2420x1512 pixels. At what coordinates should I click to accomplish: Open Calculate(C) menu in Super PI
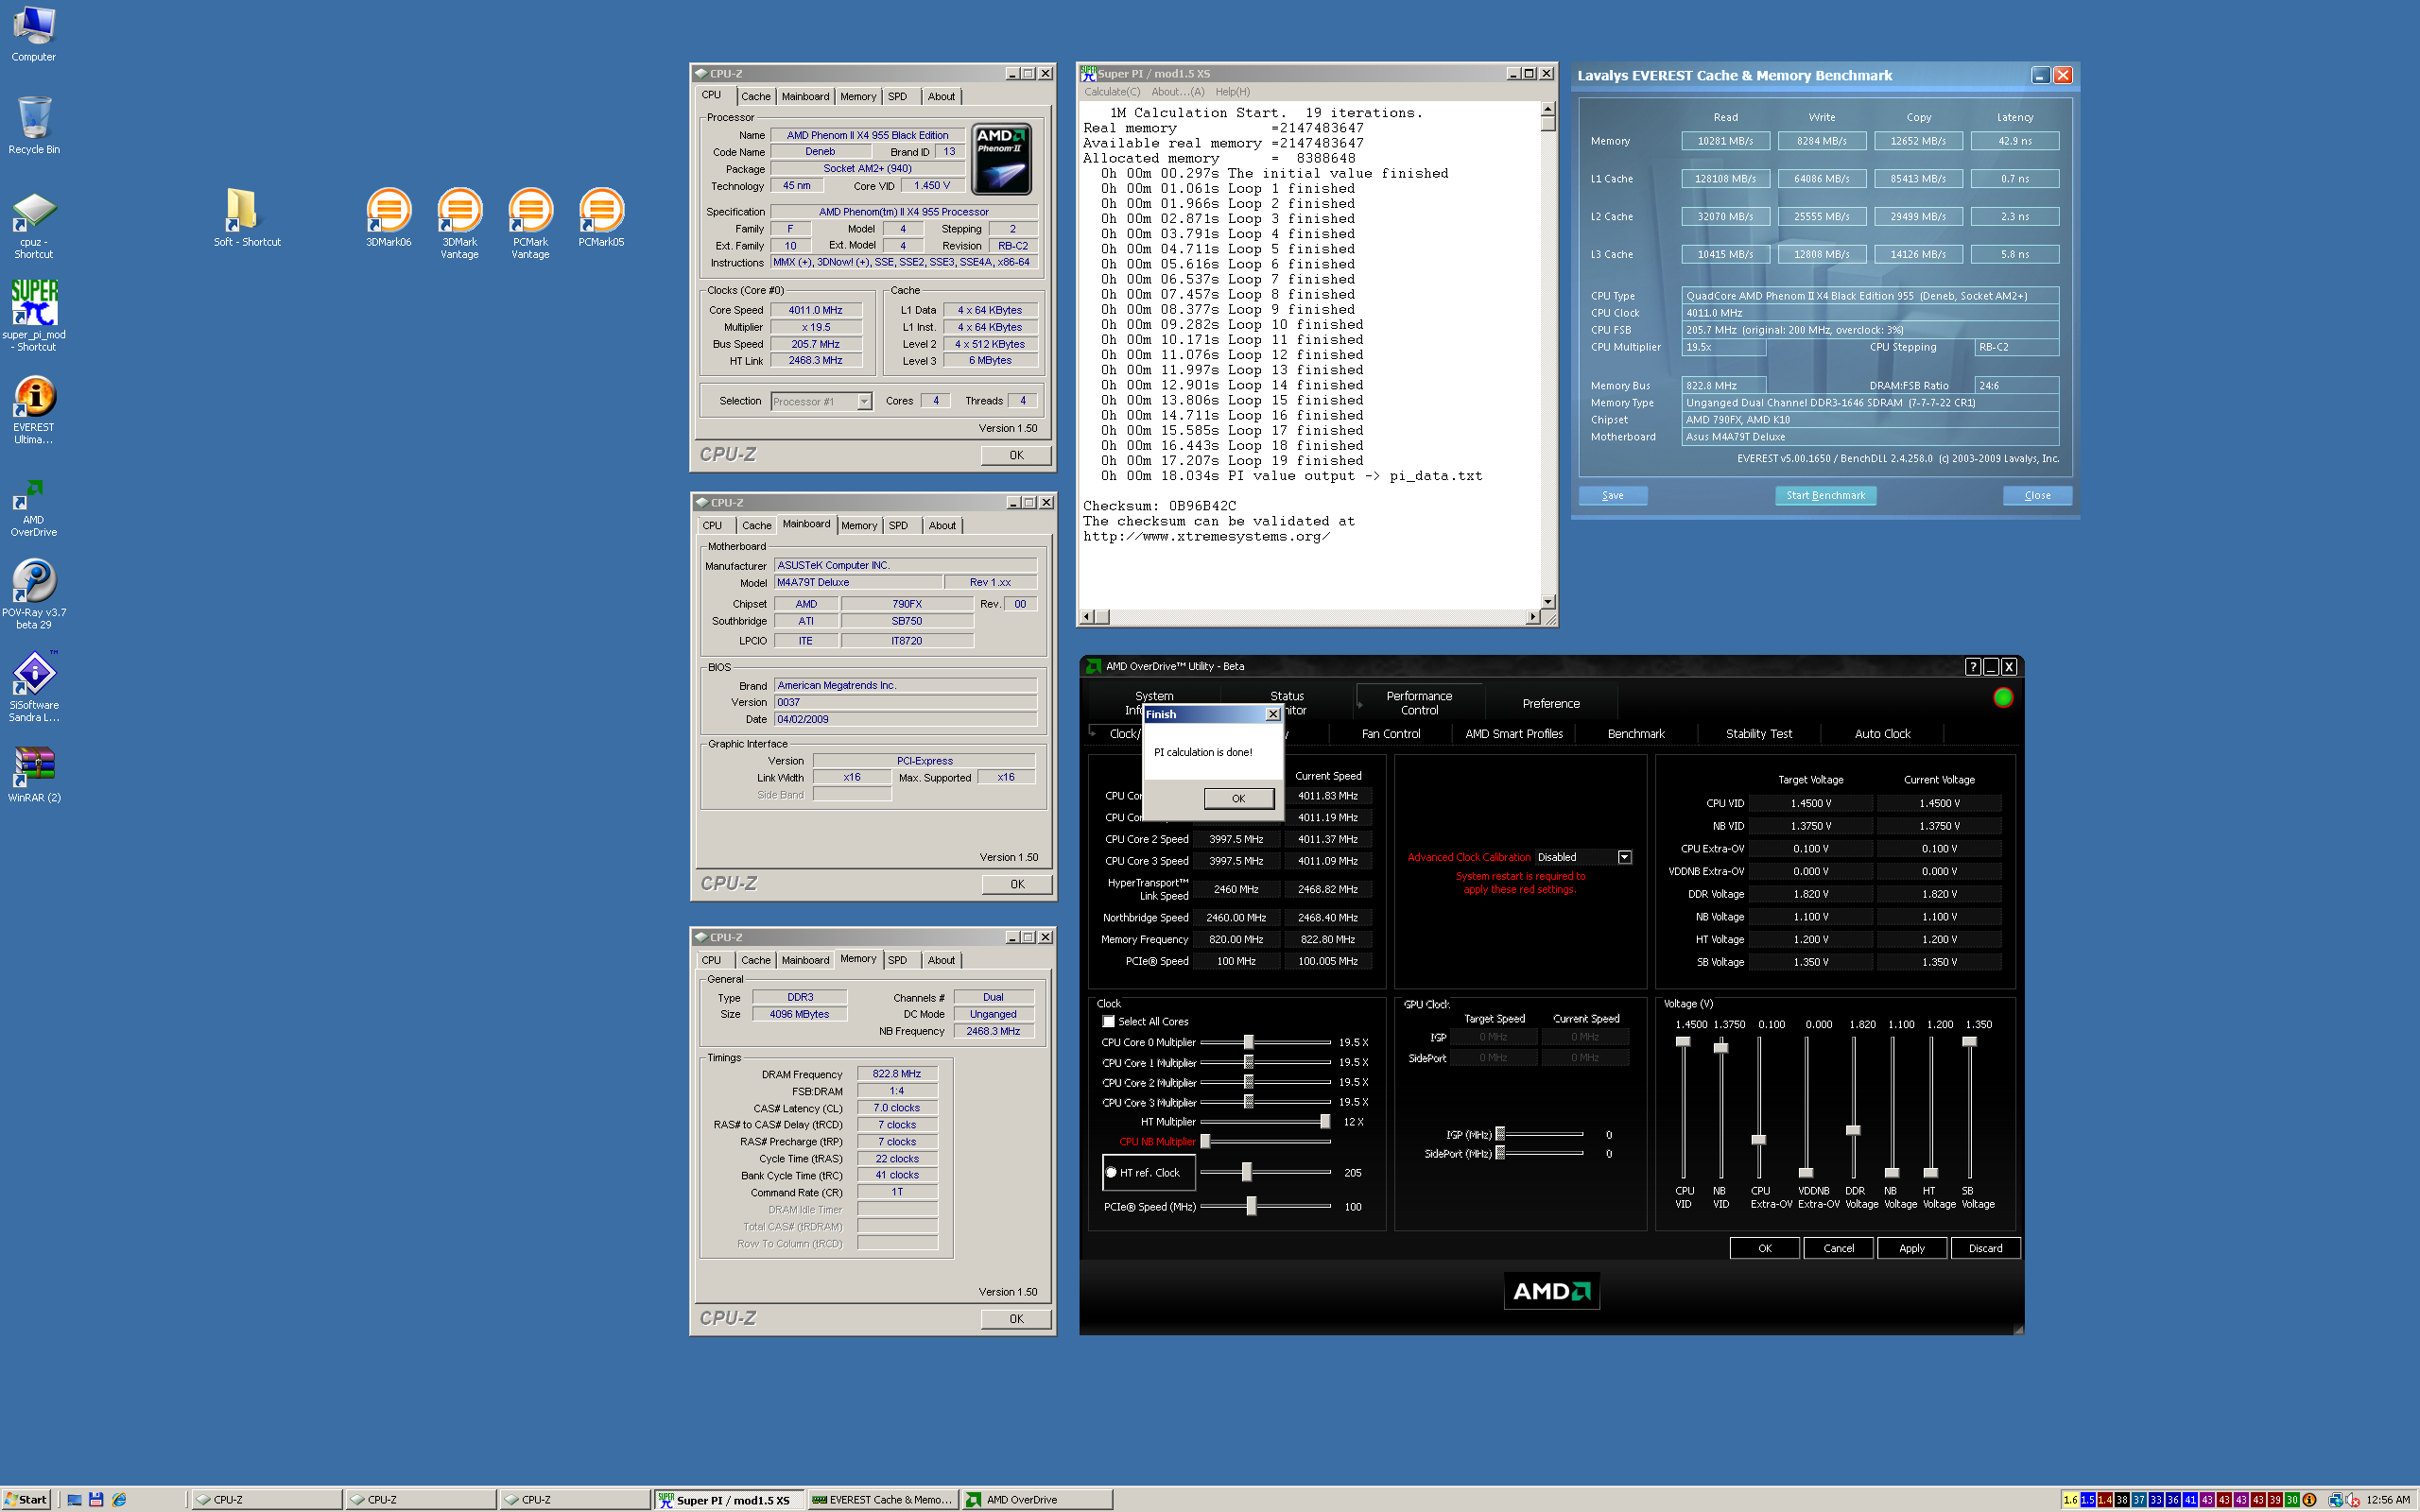[x=1112, y=92]
